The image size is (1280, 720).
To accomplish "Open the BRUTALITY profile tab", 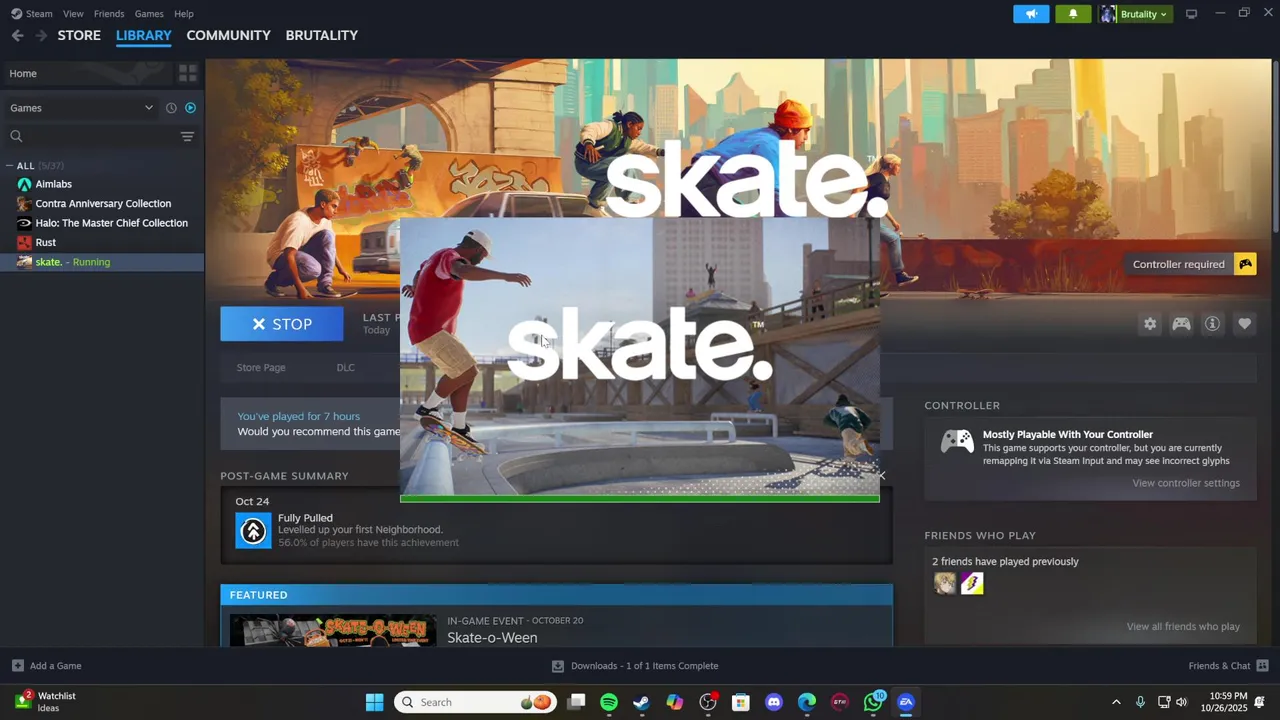I will (x=321, y=35).
